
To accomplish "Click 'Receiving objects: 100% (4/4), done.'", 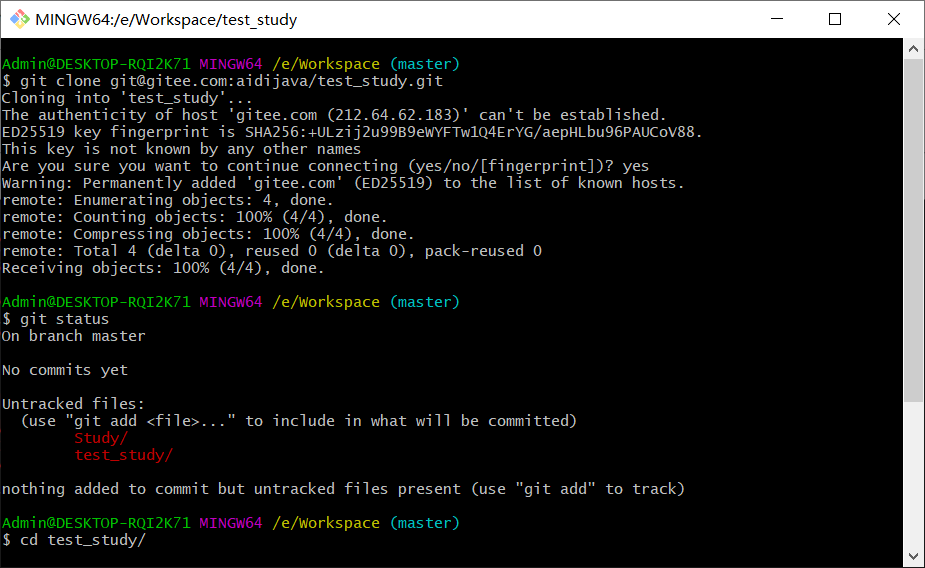I will (x=163, y=268).
